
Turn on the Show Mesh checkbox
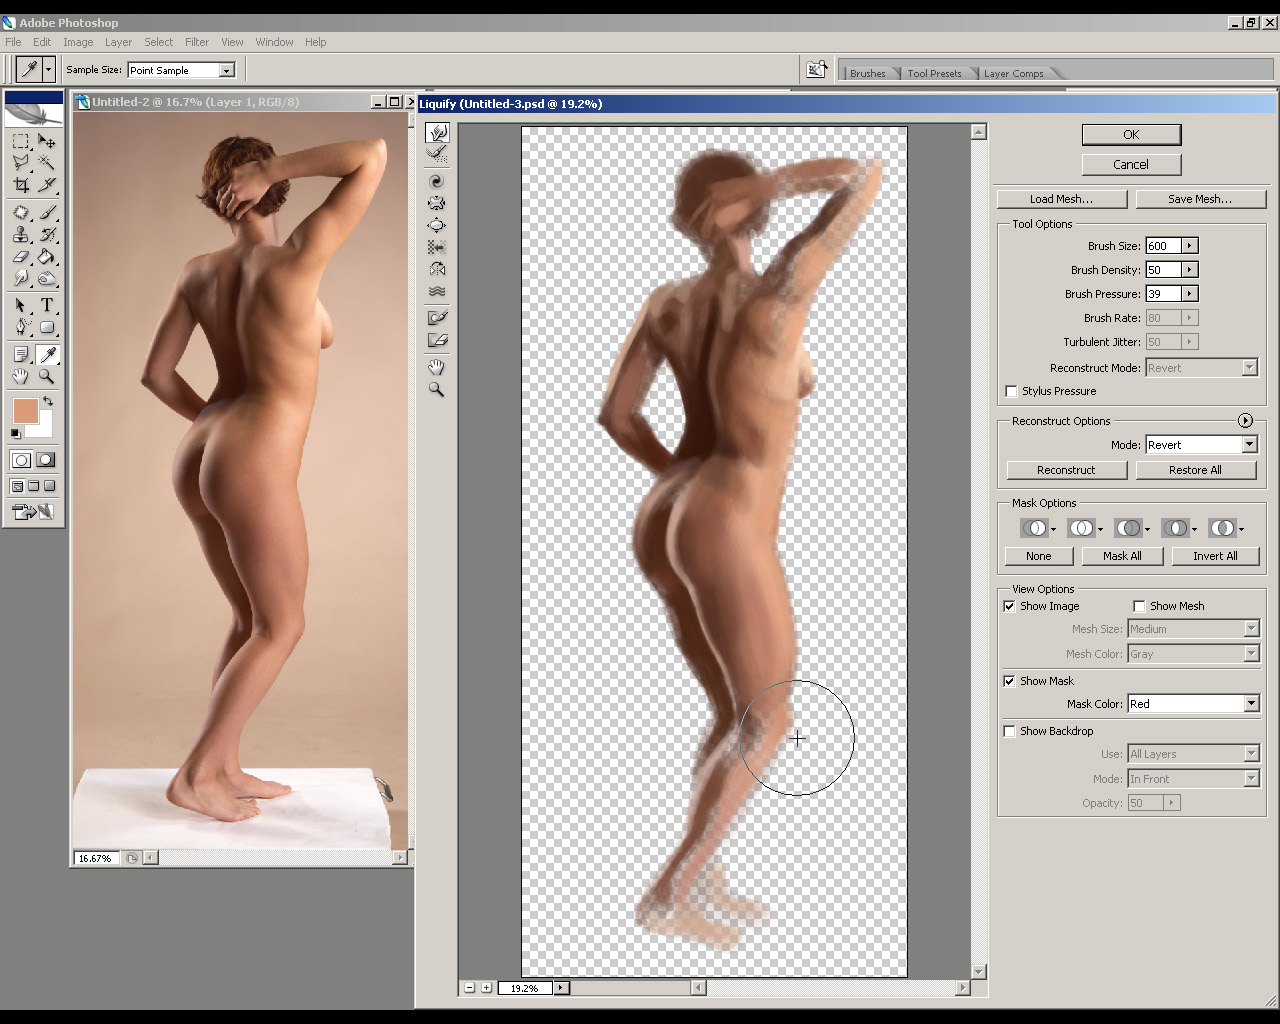[1139, 606]
